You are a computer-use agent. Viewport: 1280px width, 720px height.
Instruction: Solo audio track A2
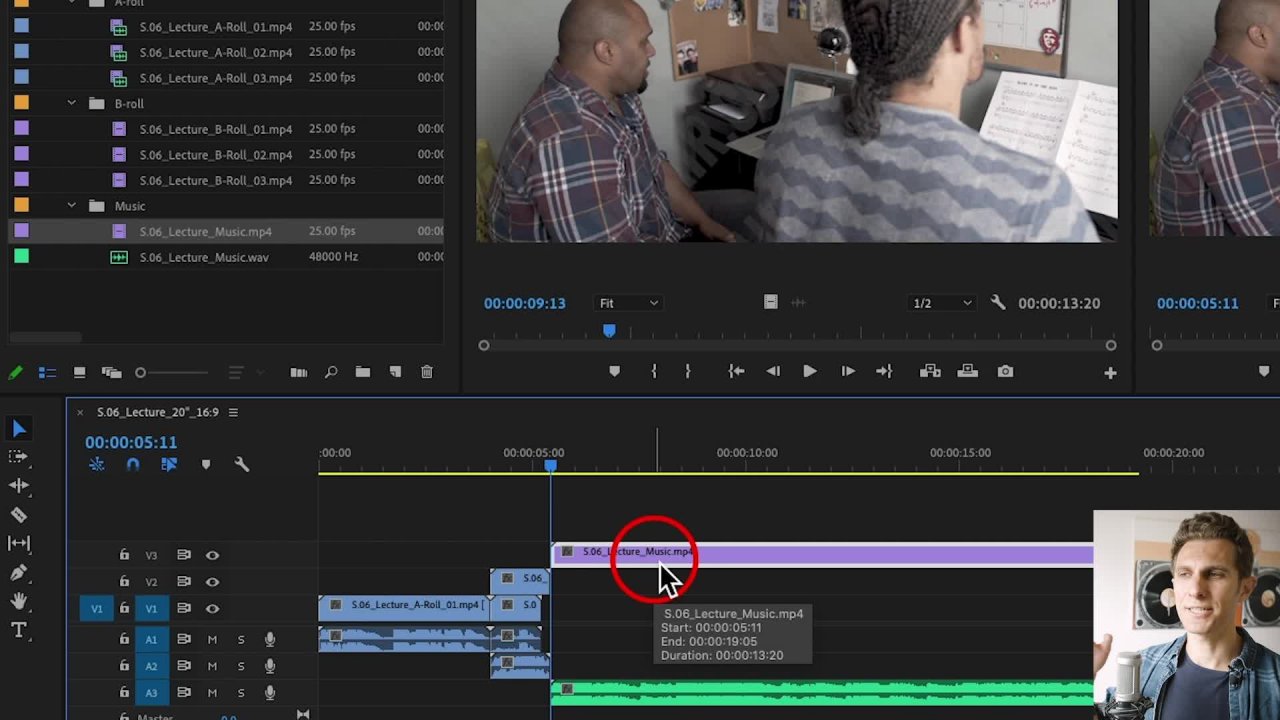click(240, 666)
